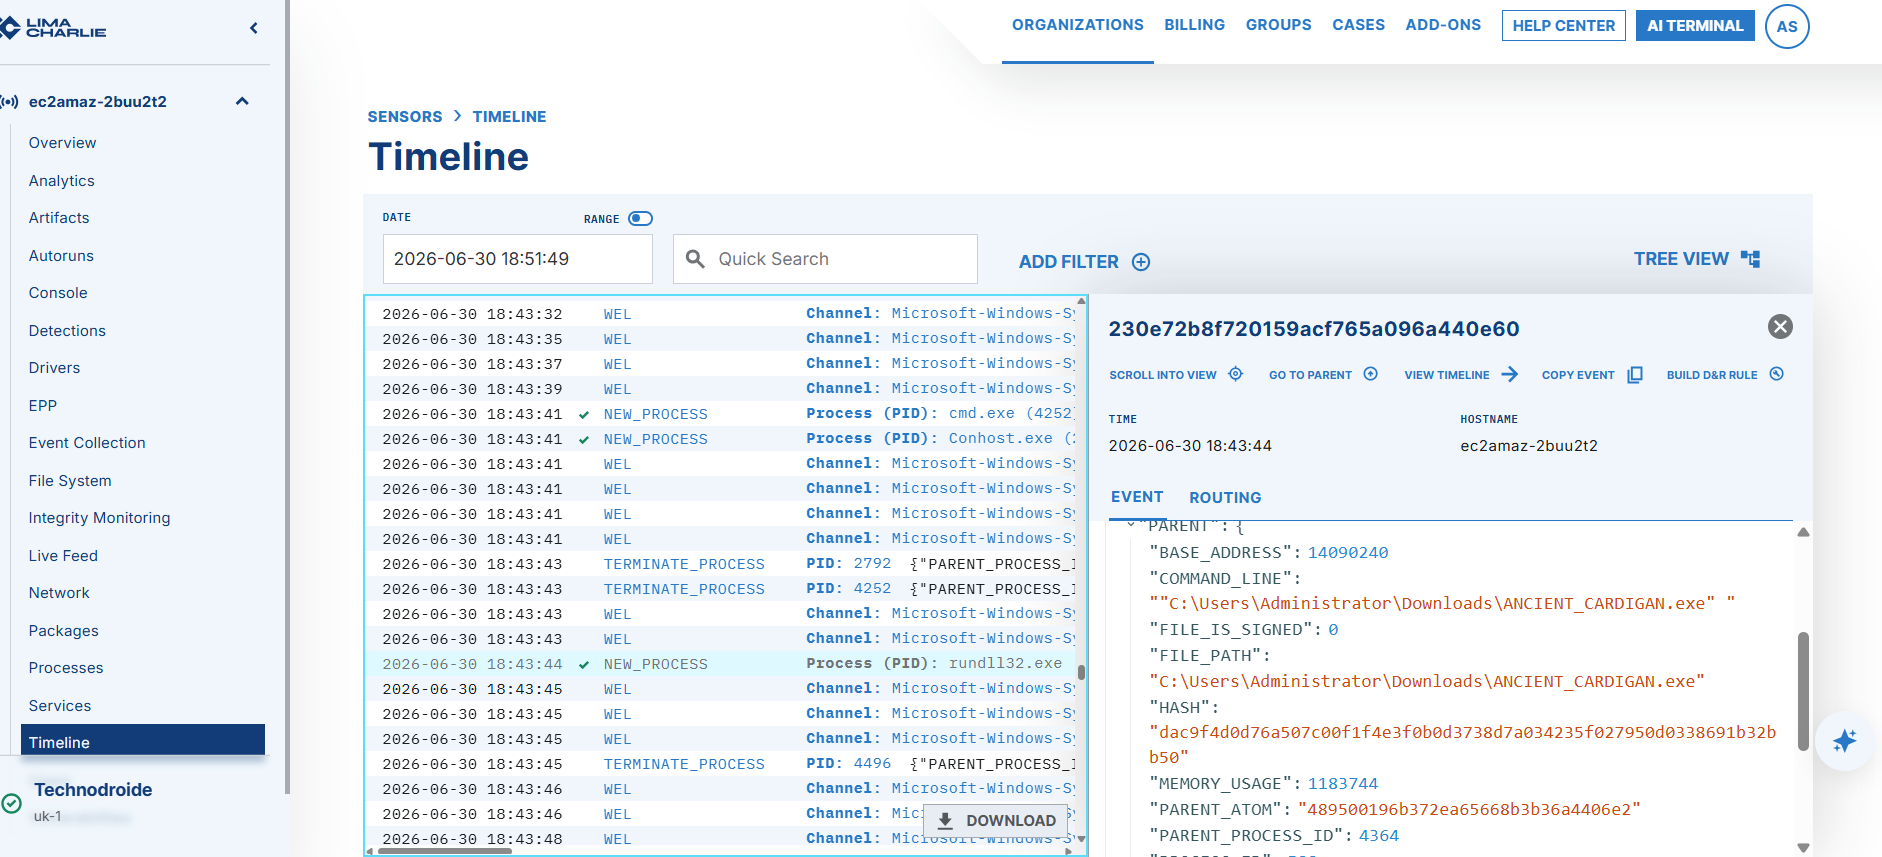
Task: Click the TIMELINE breadcrumb link
Action: (509, 117)
